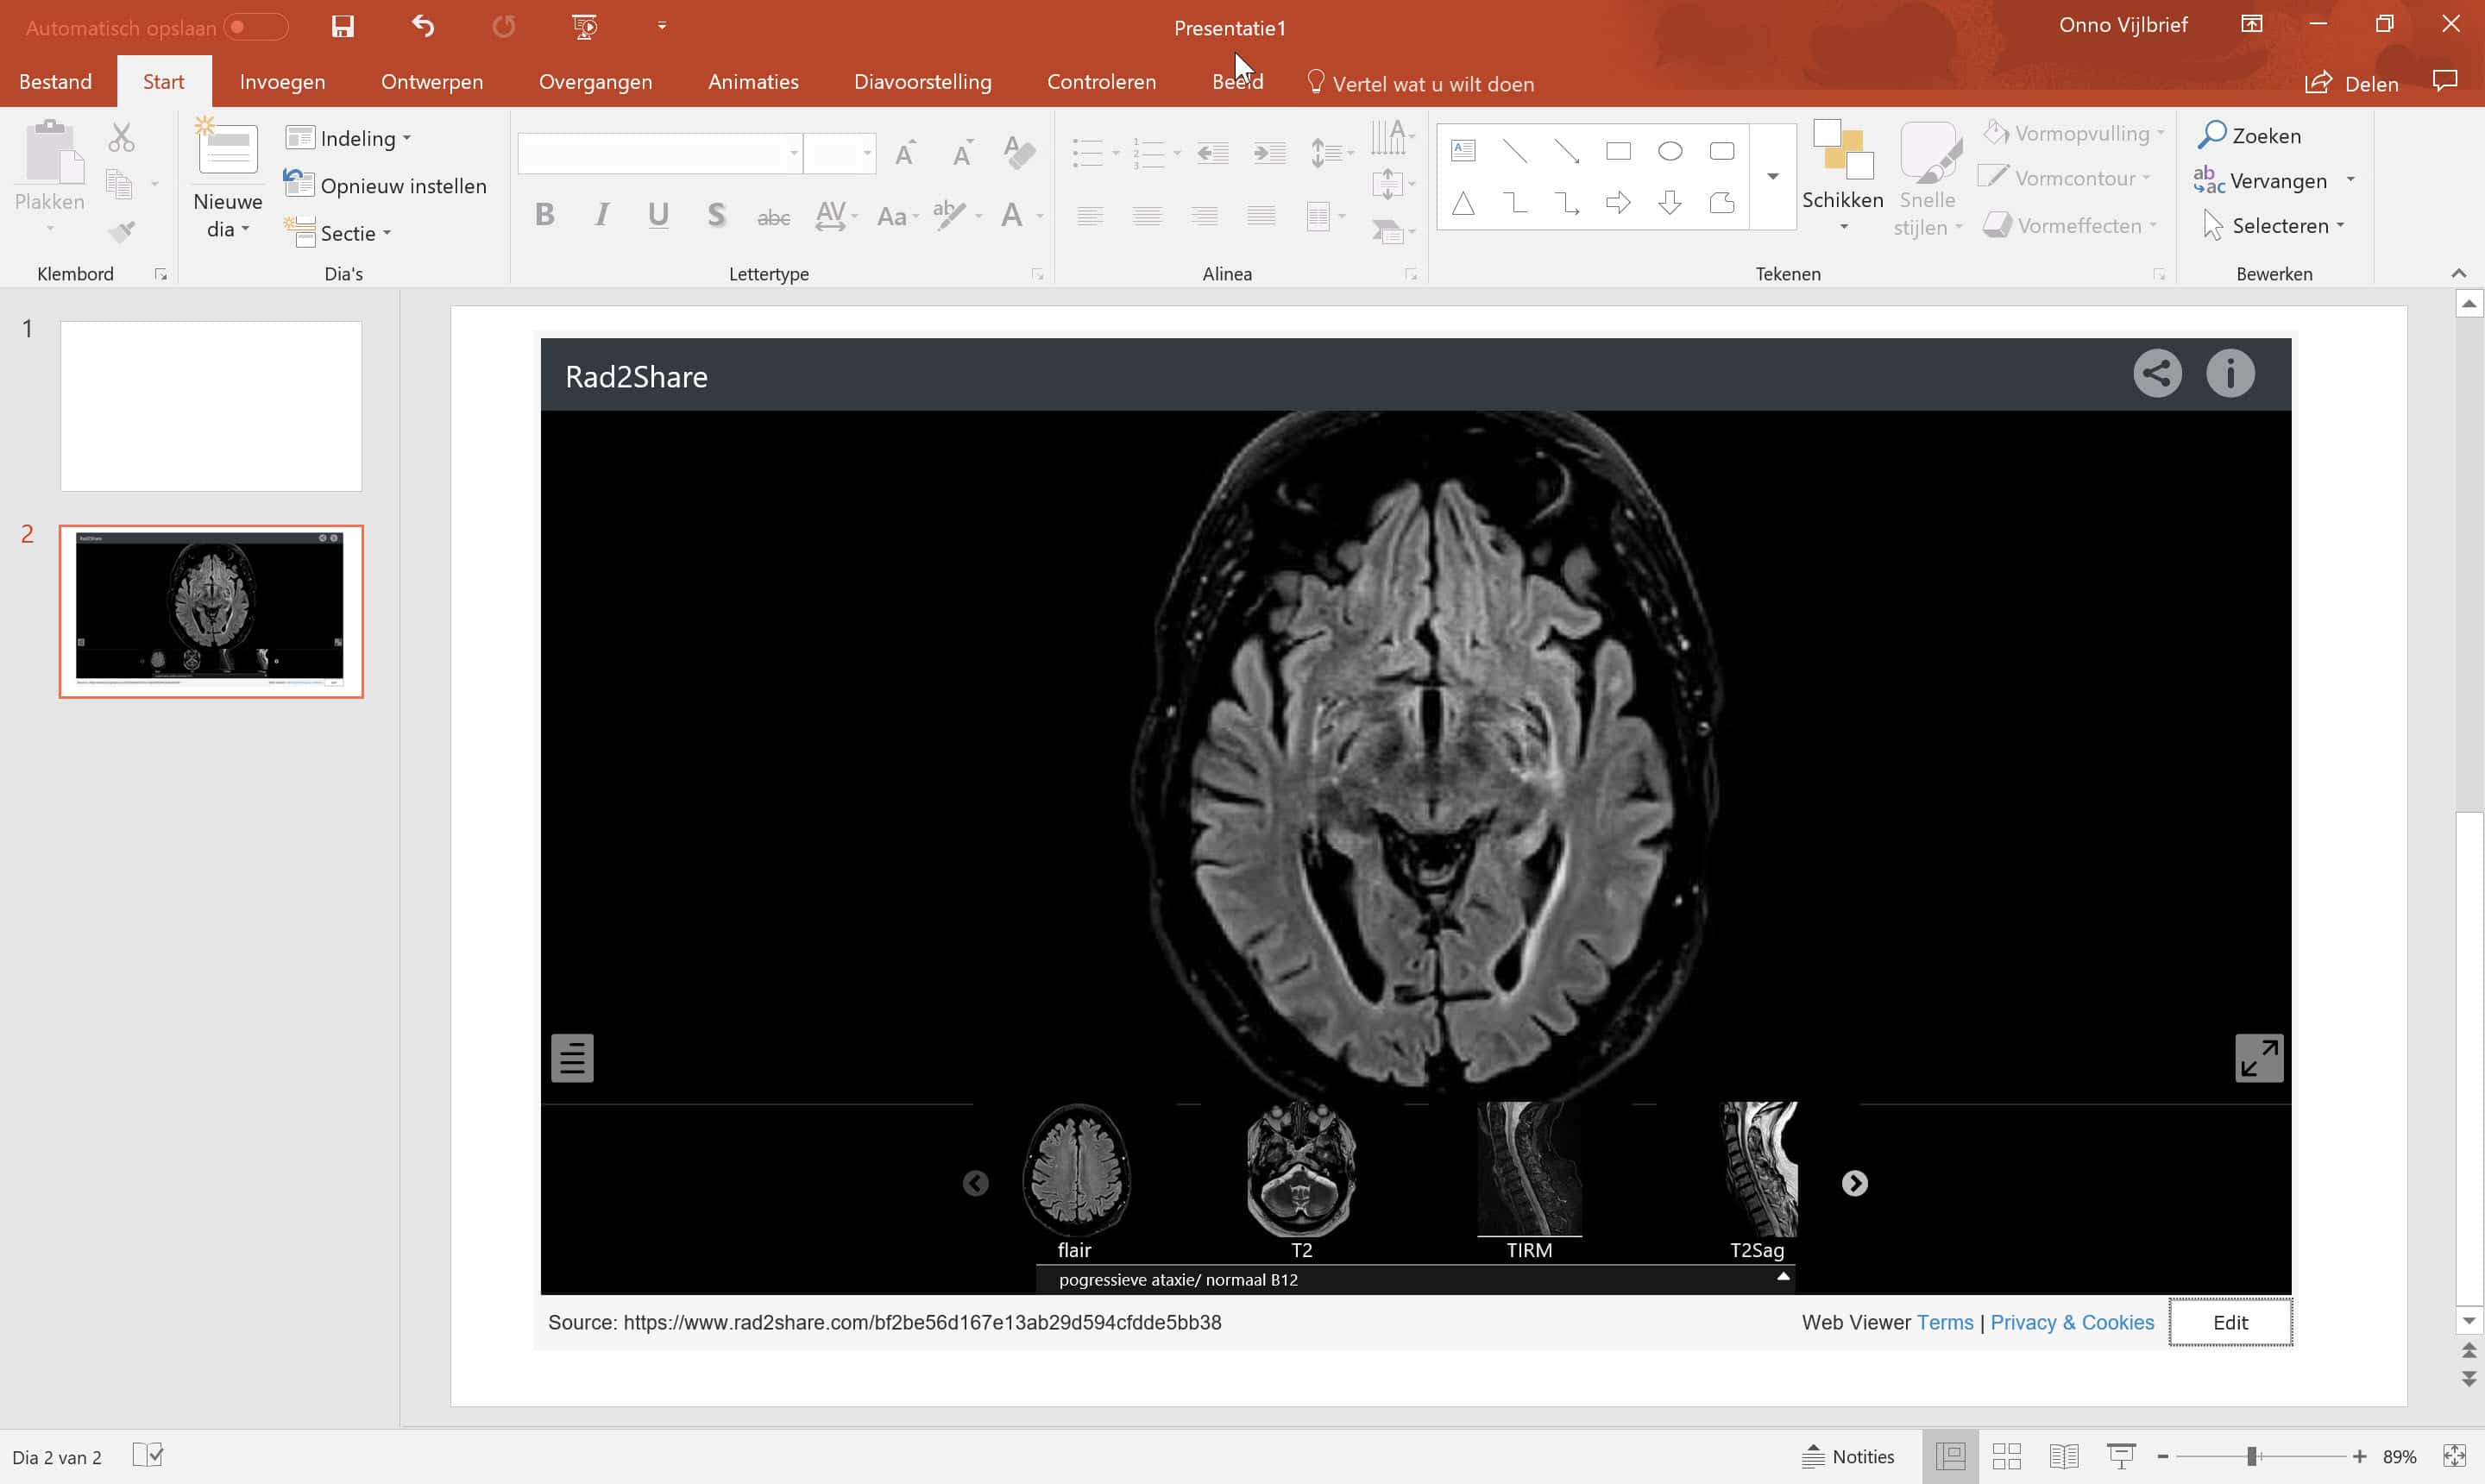Open the font size combo box
Image resolution: width=2485 pixels, height=1484 pixels.
click(x=840, y=153)
